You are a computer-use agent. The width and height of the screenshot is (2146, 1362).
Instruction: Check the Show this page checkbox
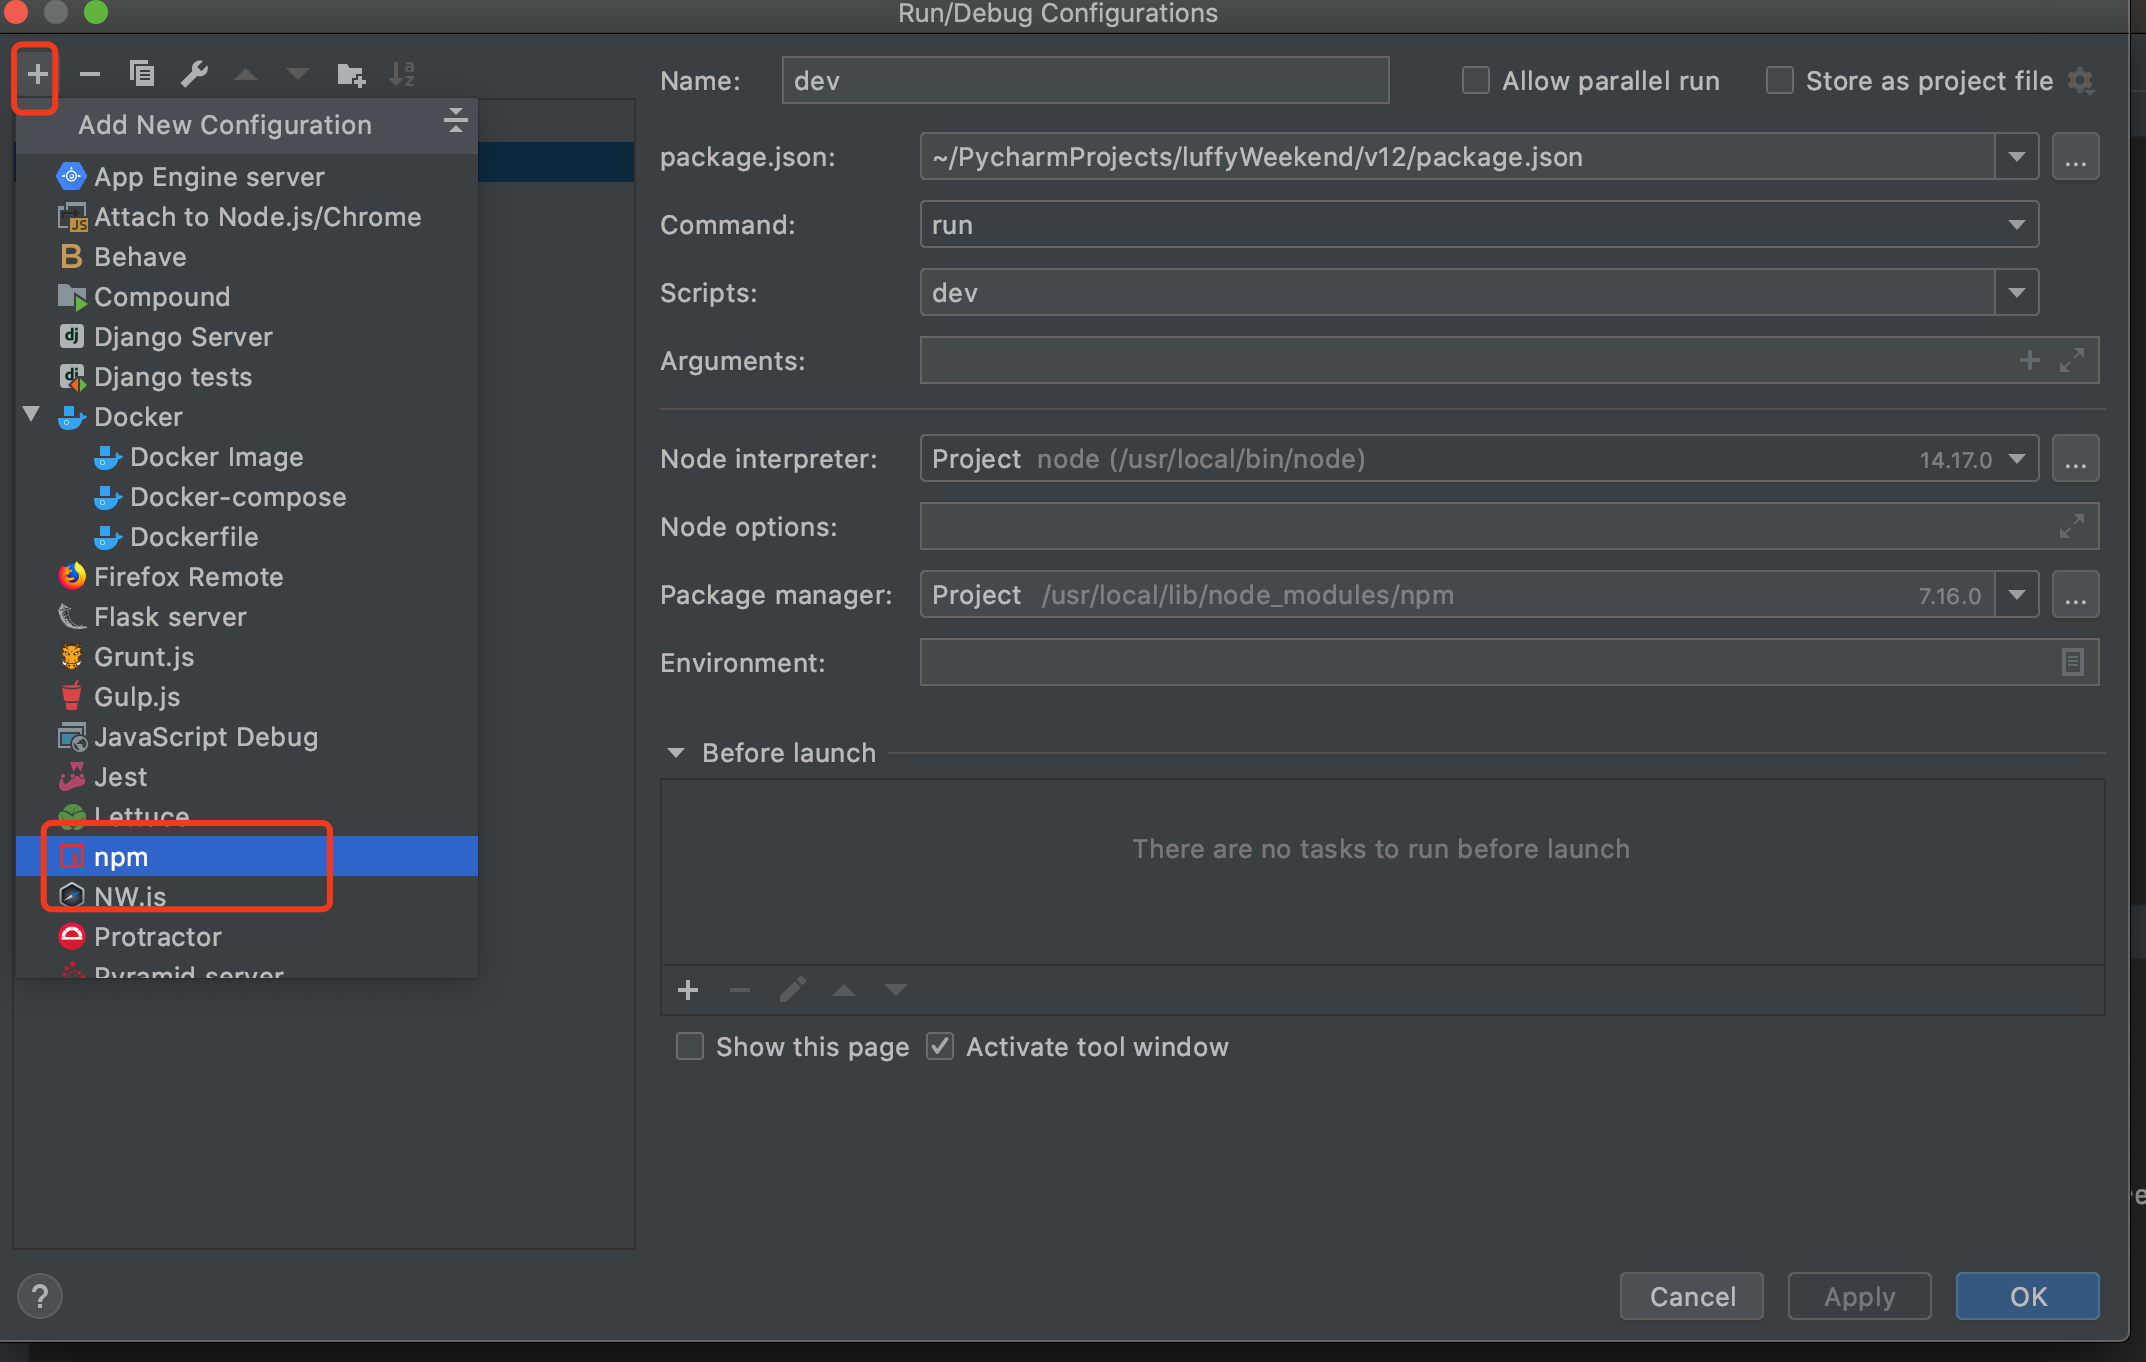pyautogui.click(x=690, y=1047)
